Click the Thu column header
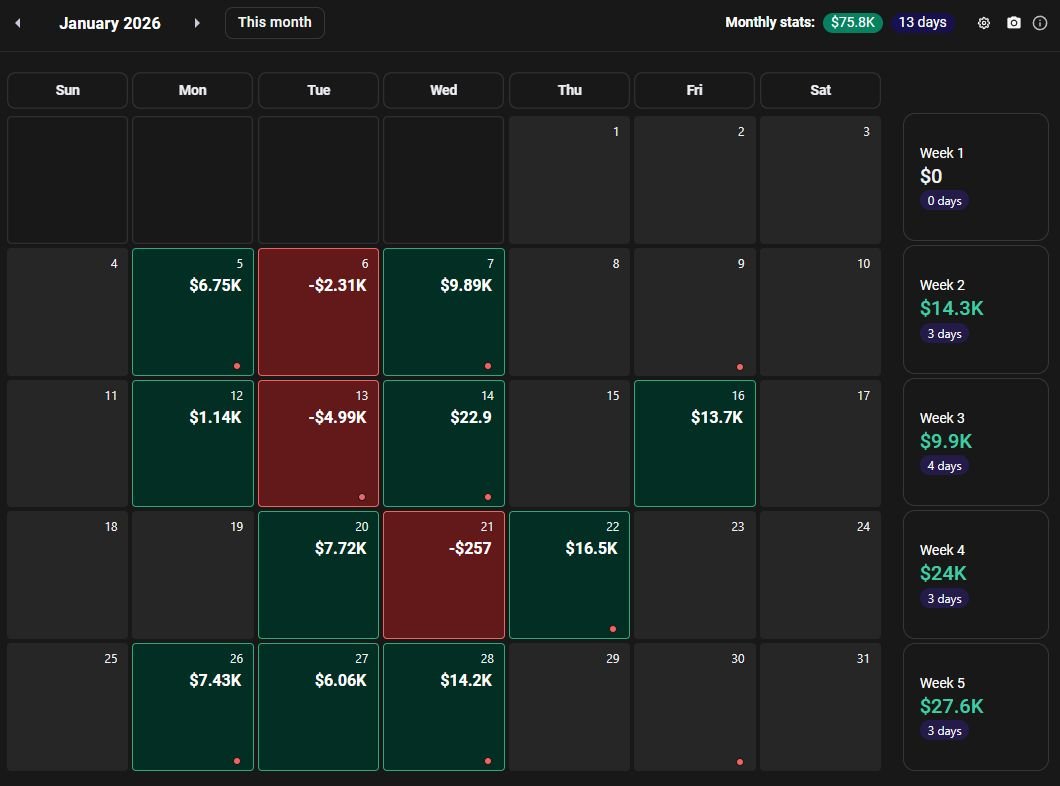 coord(569,90)
